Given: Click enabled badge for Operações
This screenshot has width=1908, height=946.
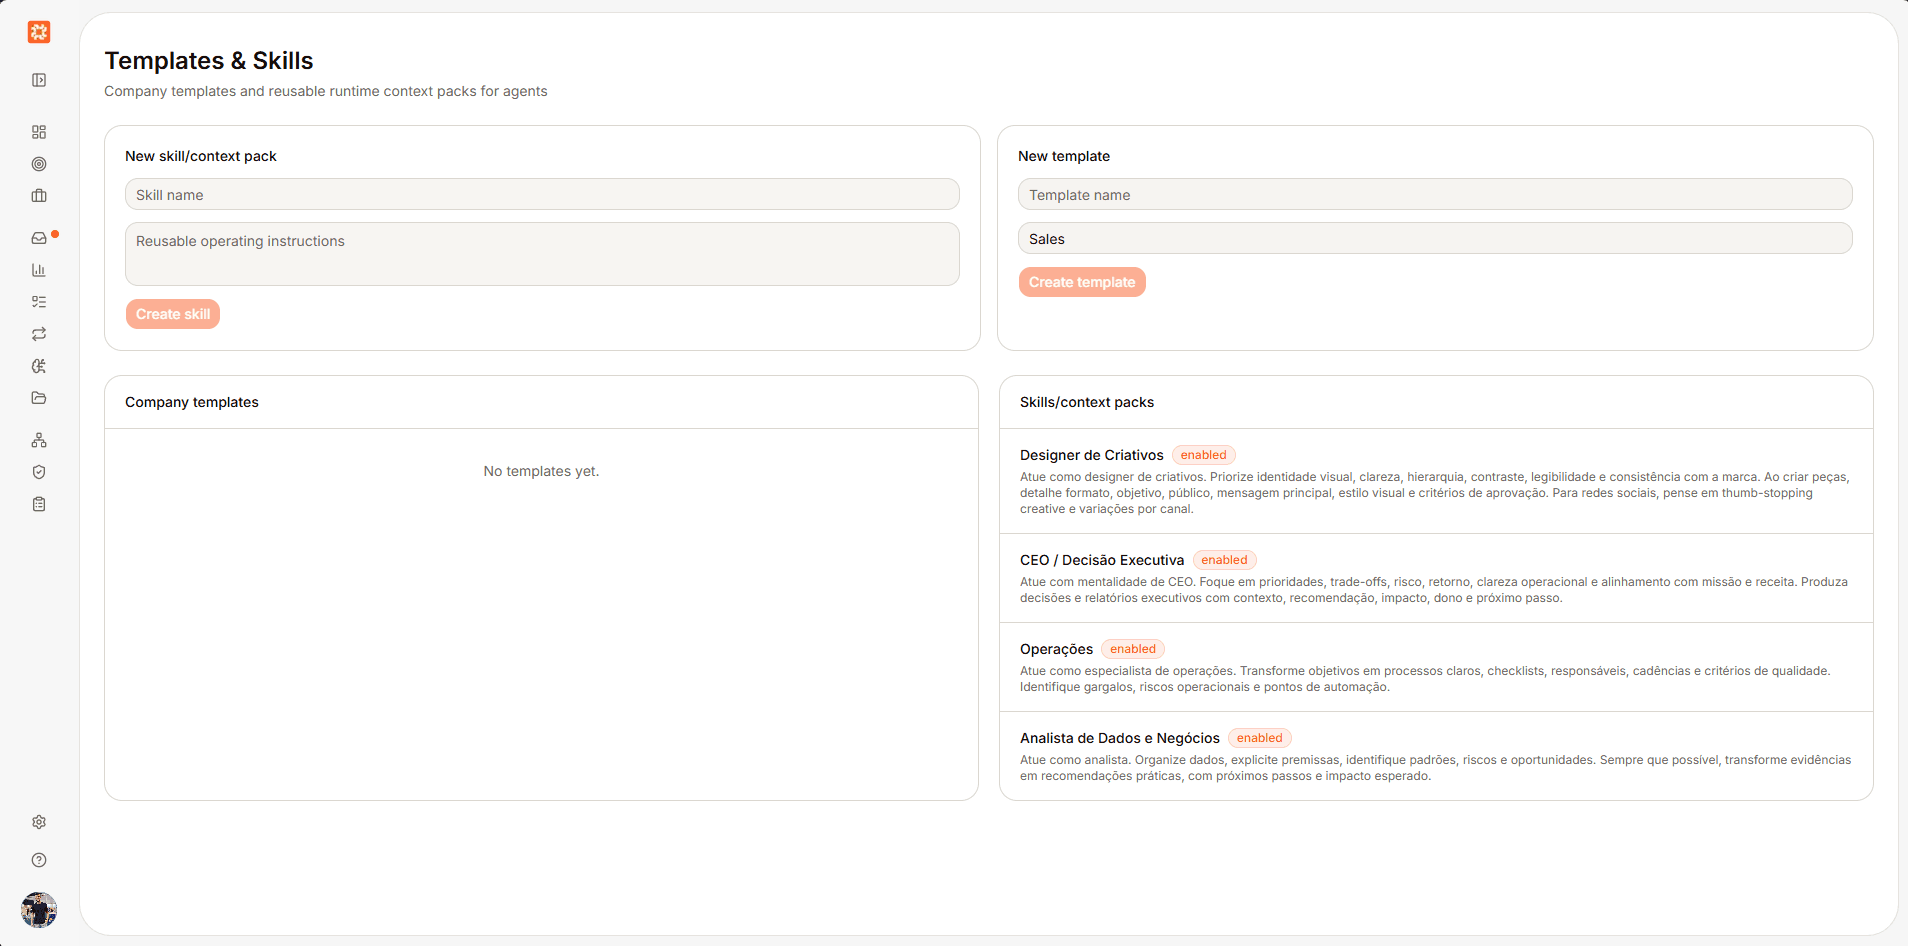Looking at the screenshot, I should (1133, 649).
